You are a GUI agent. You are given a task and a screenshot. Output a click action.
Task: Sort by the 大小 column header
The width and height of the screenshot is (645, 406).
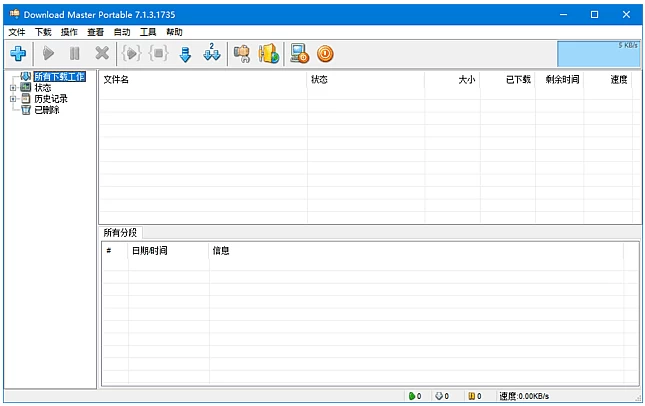click(466, 79)
